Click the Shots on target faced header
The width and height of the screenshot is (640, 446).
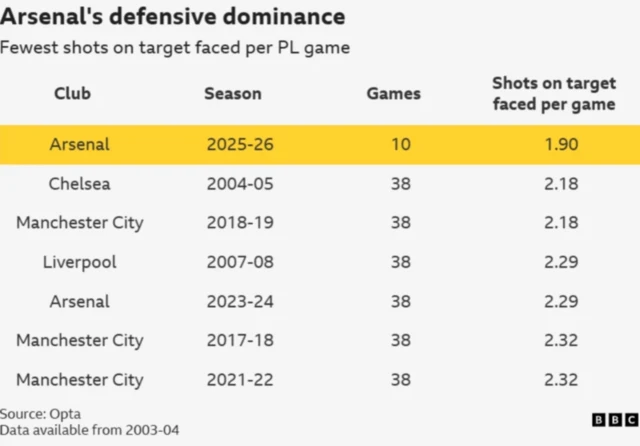553,94
